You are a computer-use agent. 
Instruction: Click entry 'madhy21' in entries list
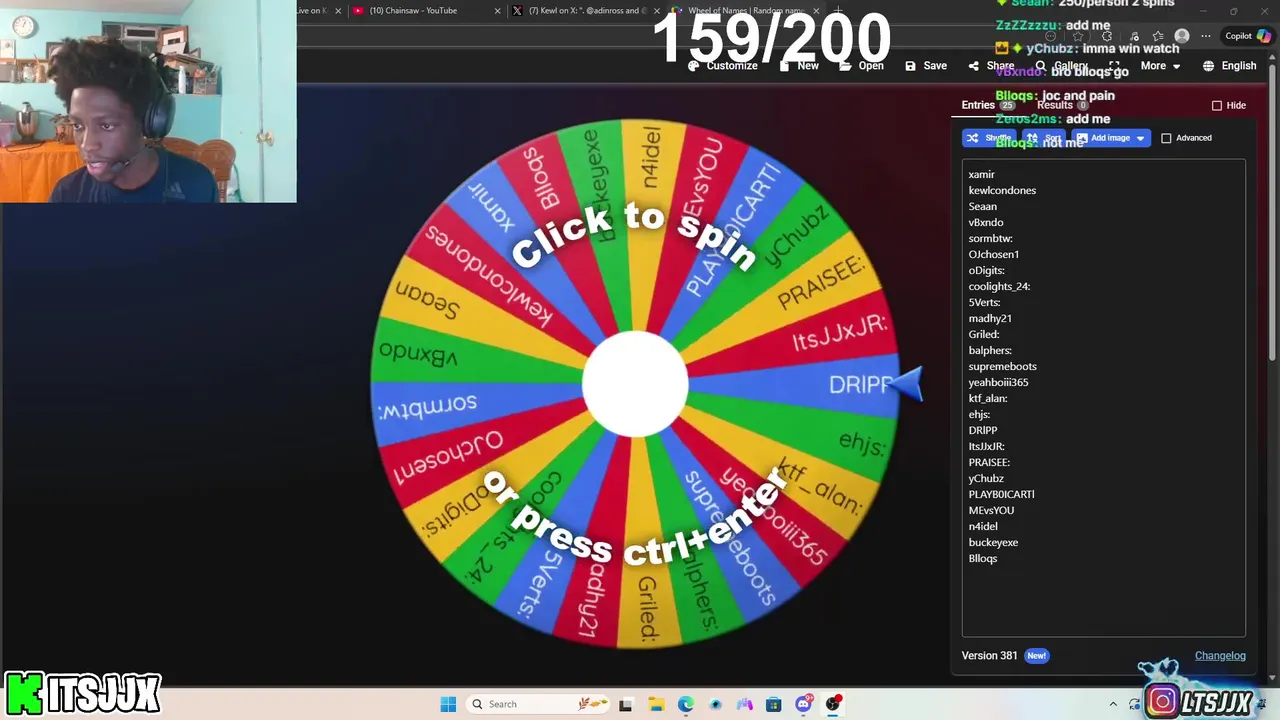(x=990, y=318)
